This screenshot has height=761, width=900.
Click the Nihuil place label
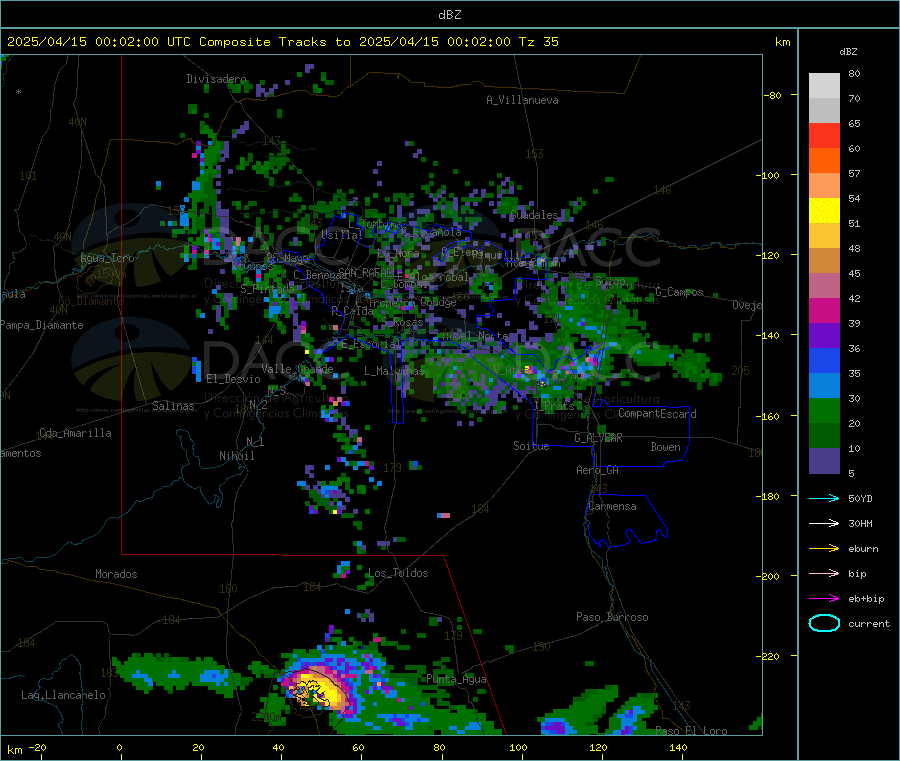click(236, 456)
